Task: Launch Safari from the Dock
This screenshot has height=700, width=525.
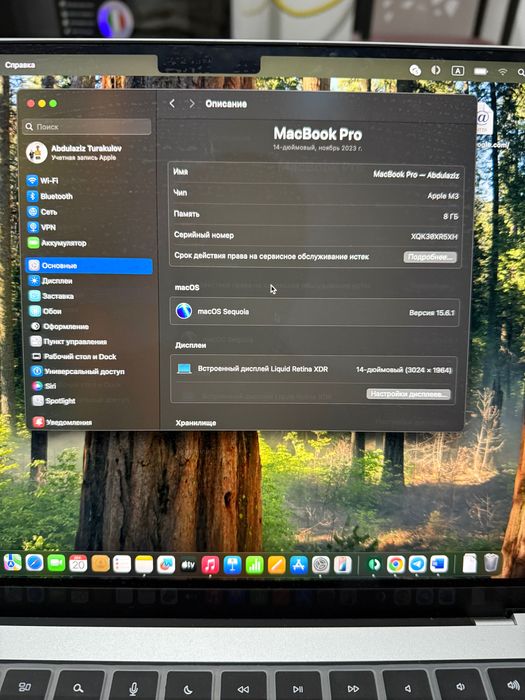Action: (34, 563)
